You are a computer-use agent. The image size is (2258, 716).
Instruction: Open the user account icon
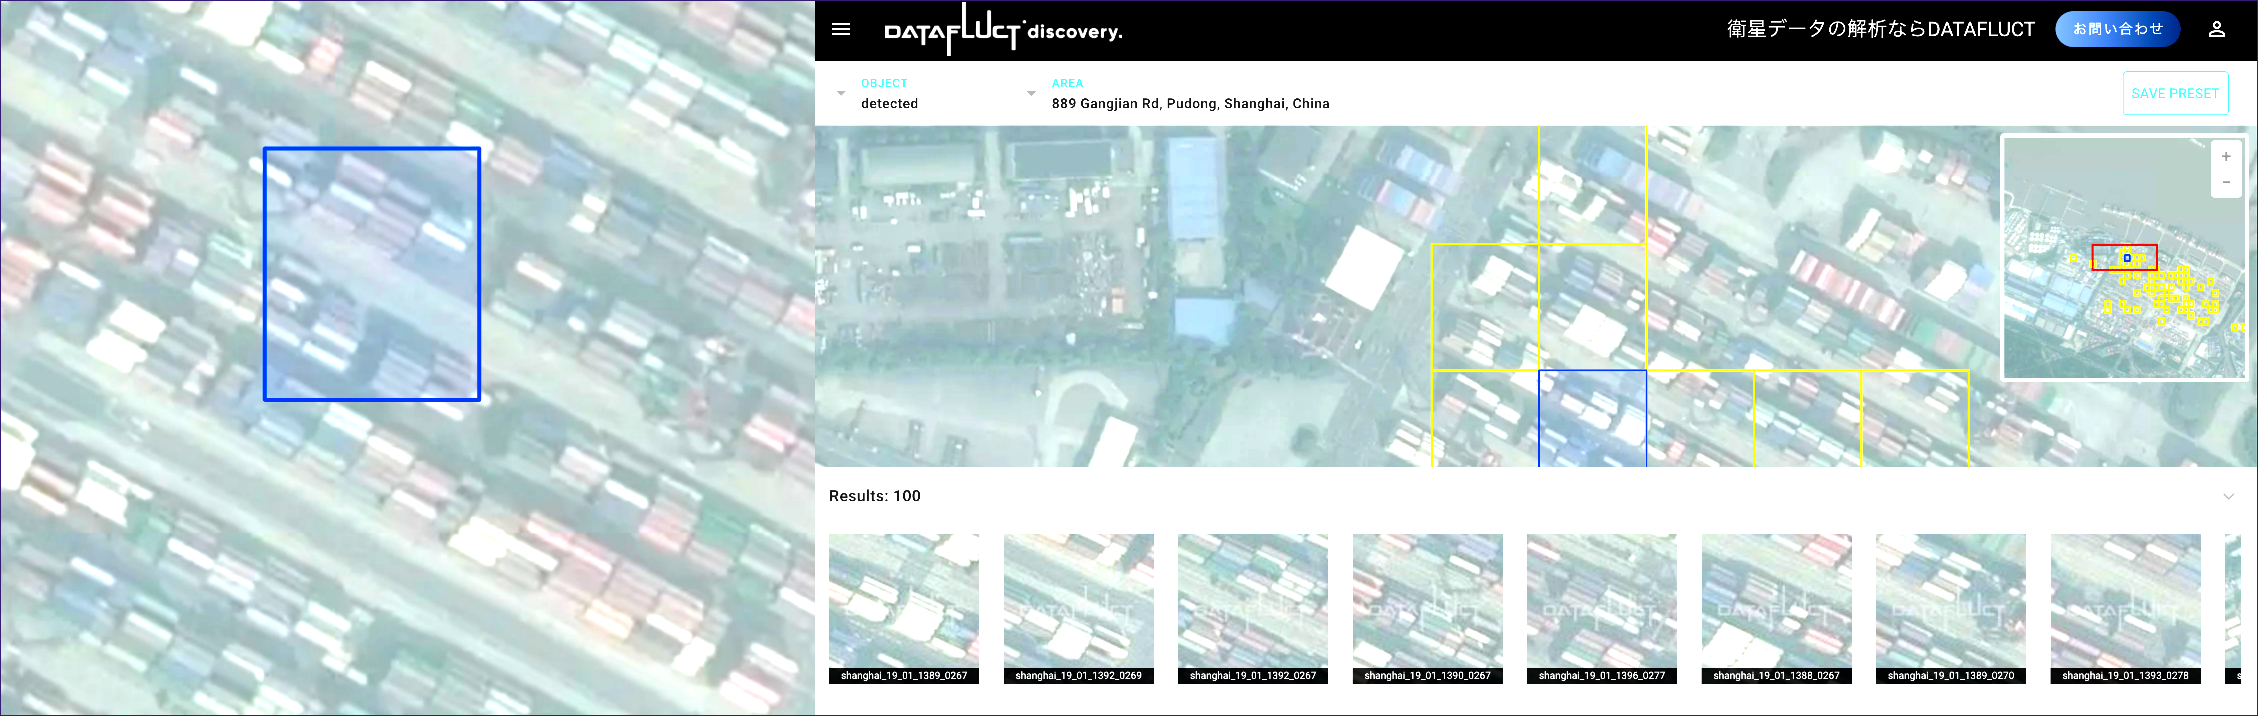[x=2217, y=30]
